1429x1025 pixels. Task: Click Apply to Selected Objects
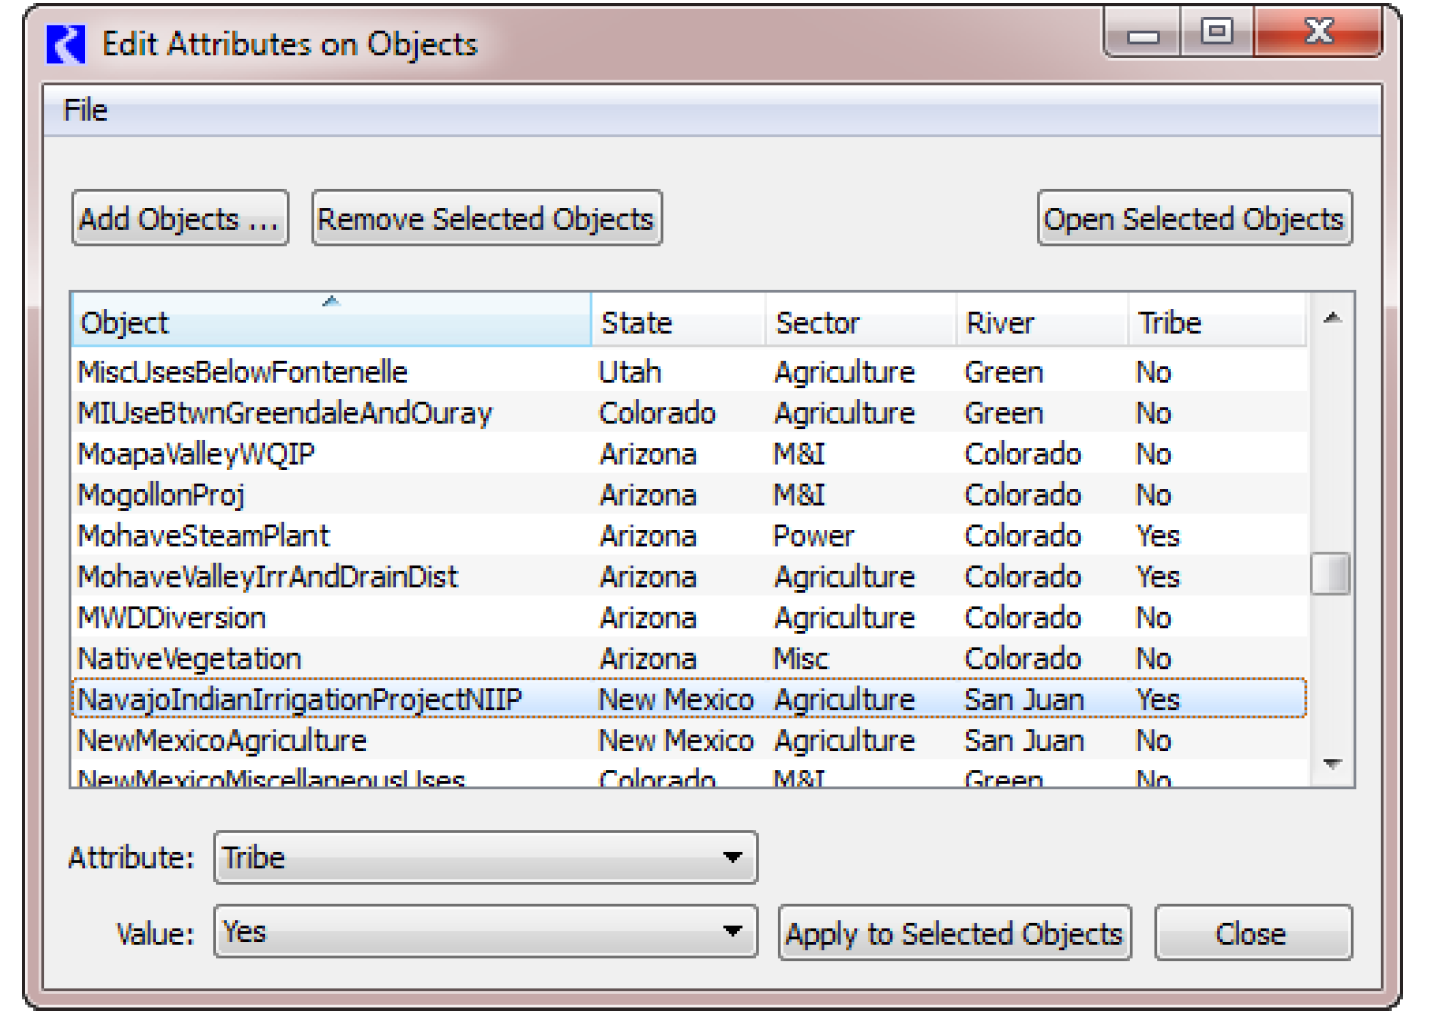coord(954,934)
